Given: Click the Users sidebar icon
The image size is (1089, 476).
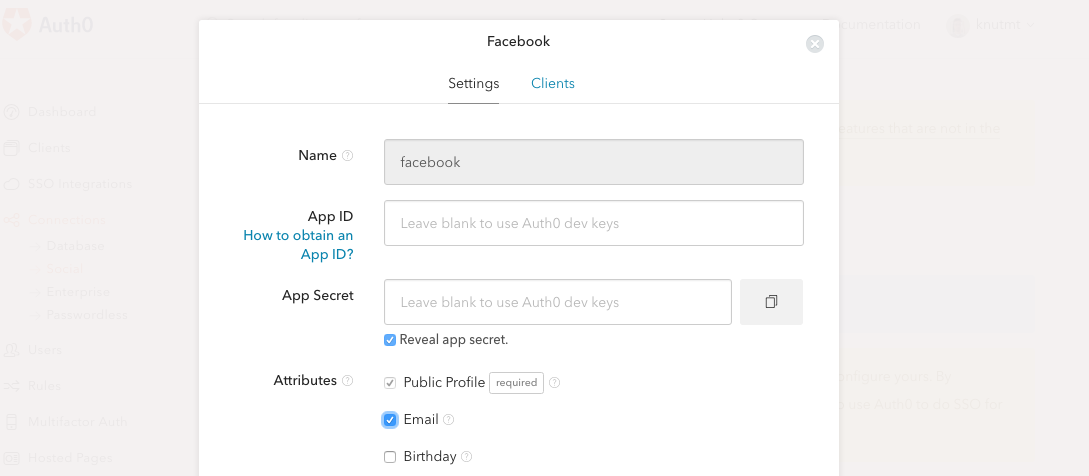Looking at the screenshot, I should tap(11, 350).
